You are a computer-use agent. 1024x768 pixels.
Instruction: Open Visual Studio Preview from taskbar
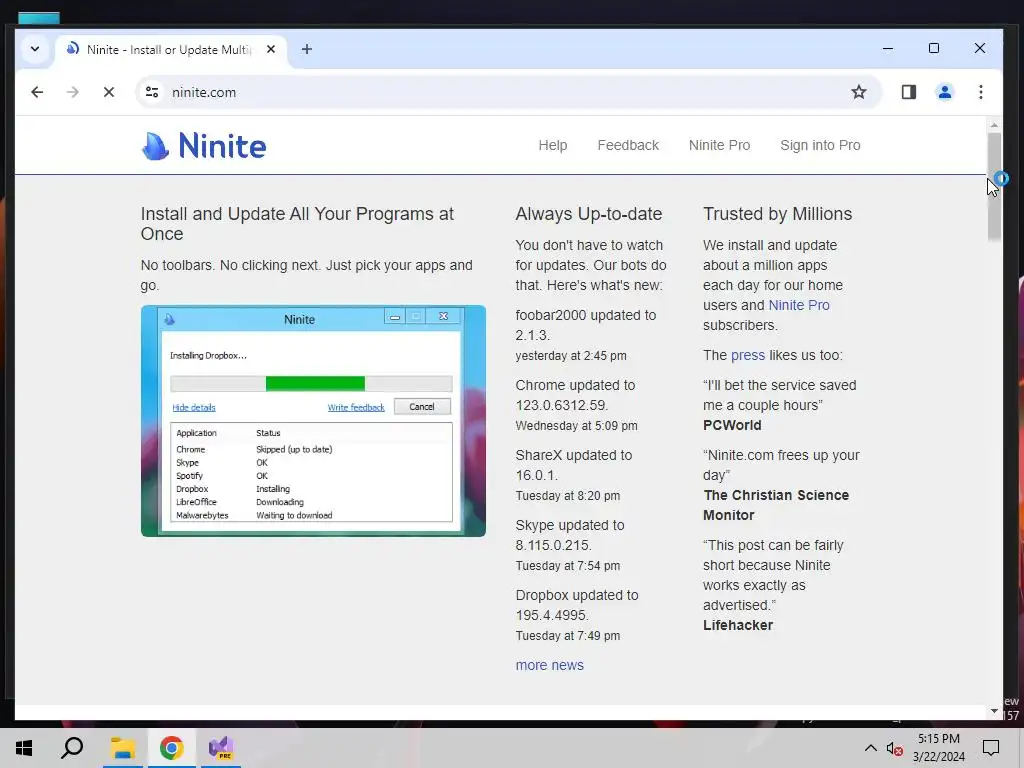click(x=221, y=748)
